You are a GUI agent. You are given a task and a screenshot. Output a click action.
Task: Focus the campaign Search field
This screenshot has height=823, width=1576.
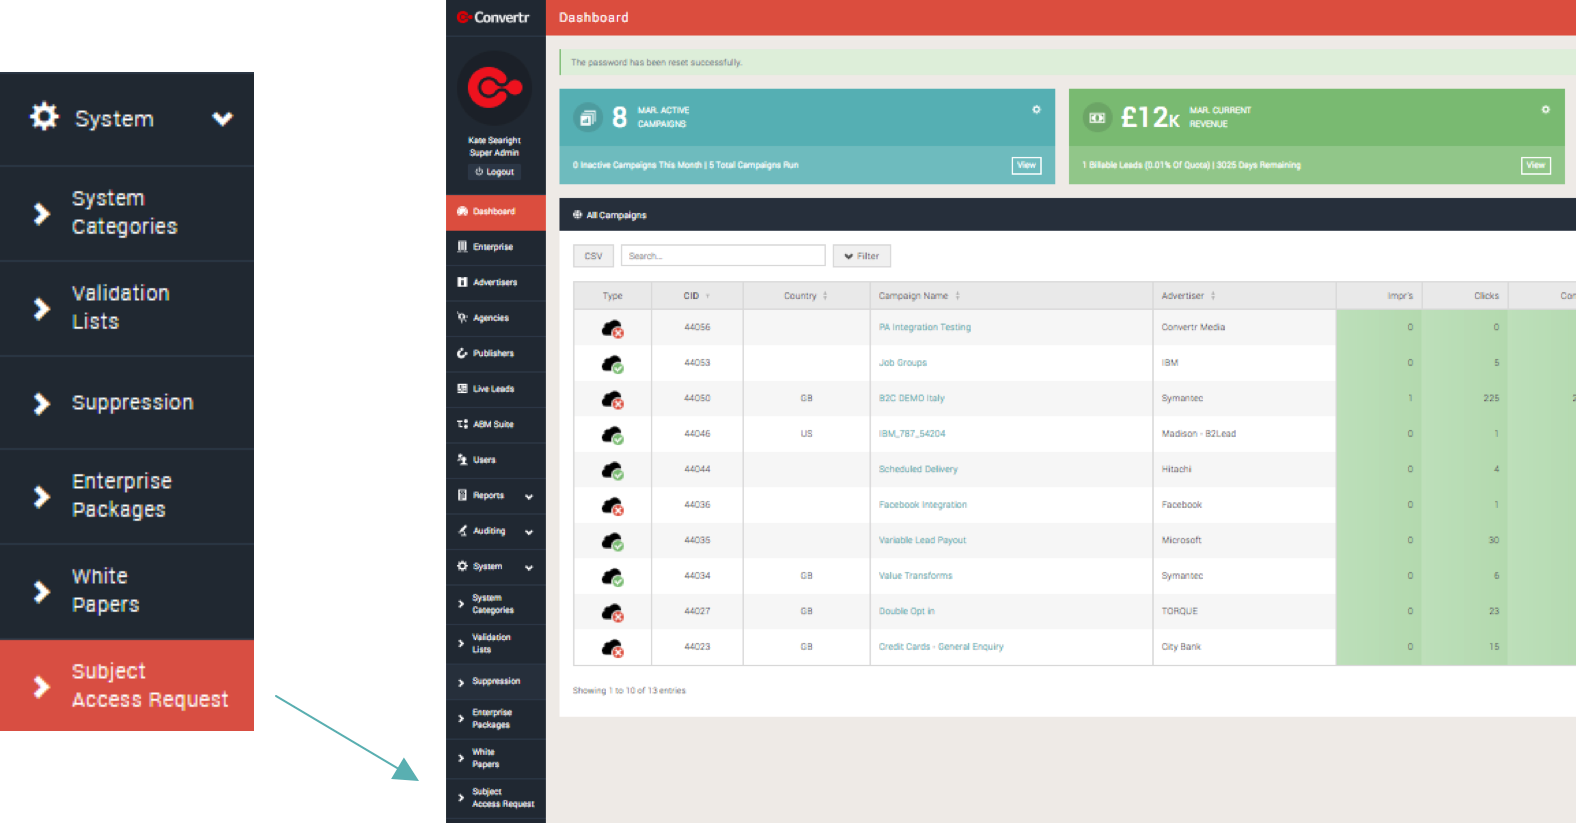tap(723, 256)
